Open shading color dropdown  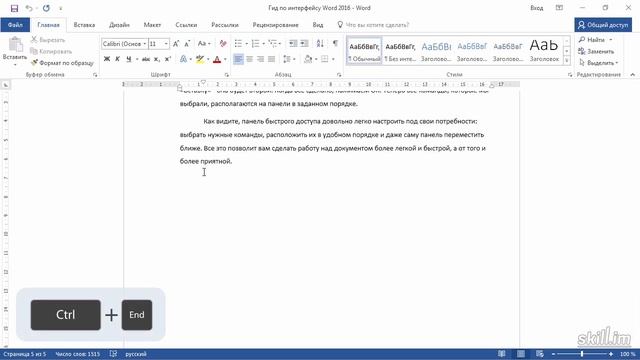click(316, 59)
